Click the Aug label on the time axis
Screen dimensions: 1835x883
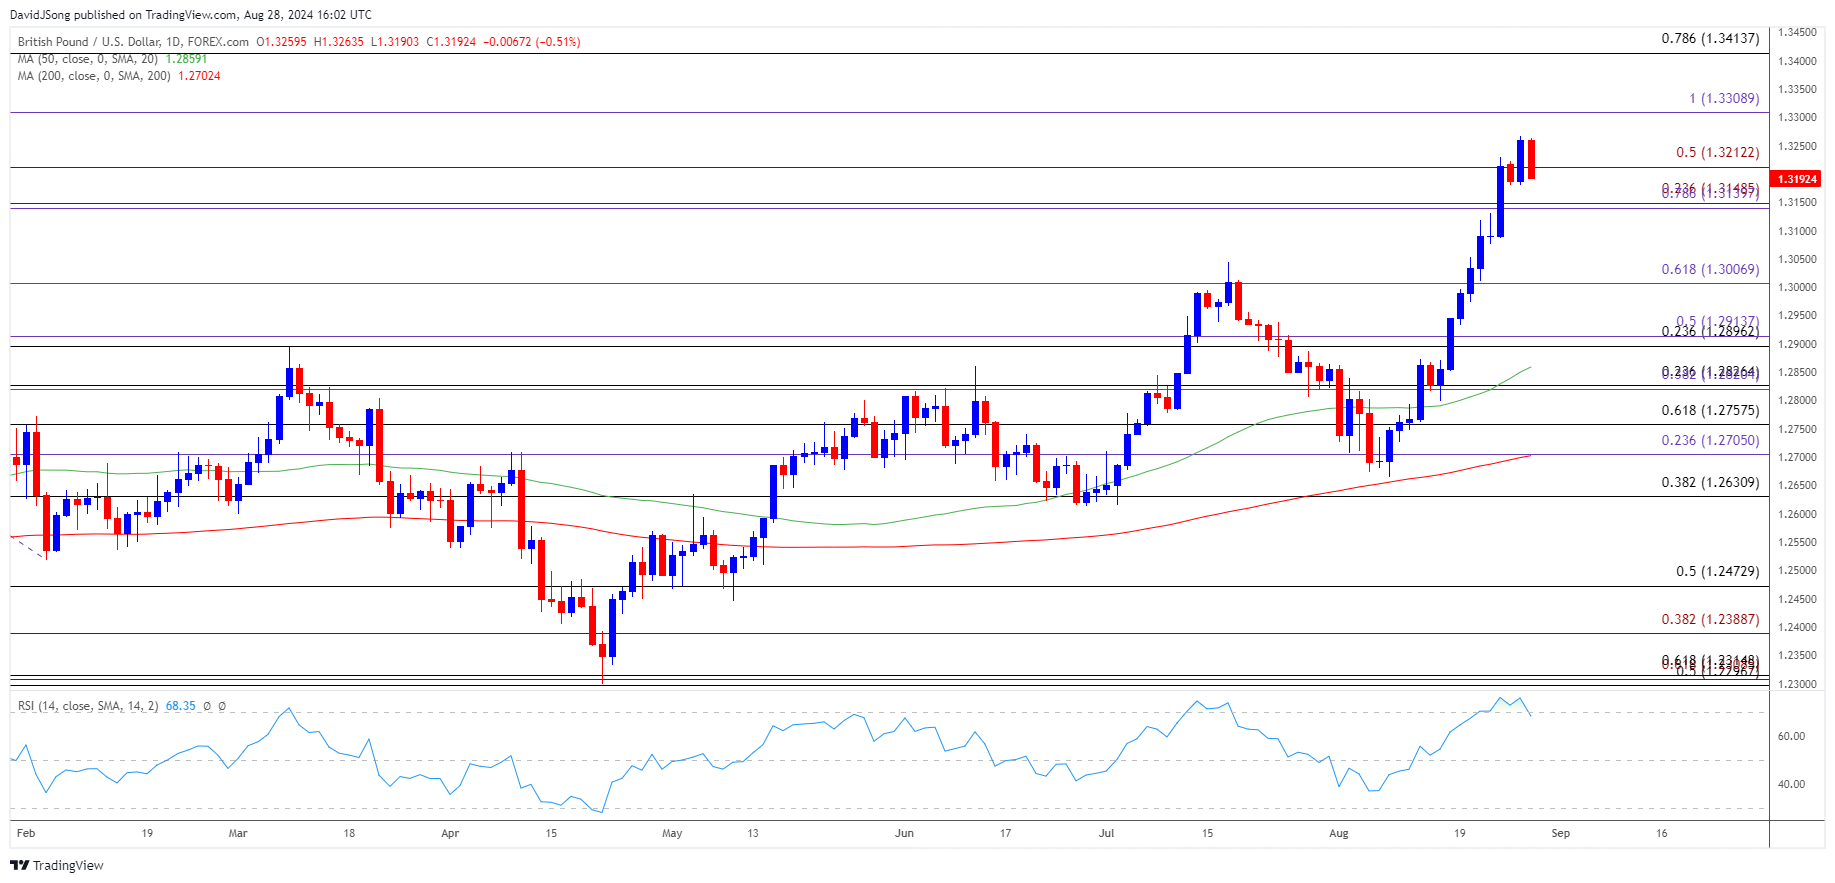point(1339,834)
